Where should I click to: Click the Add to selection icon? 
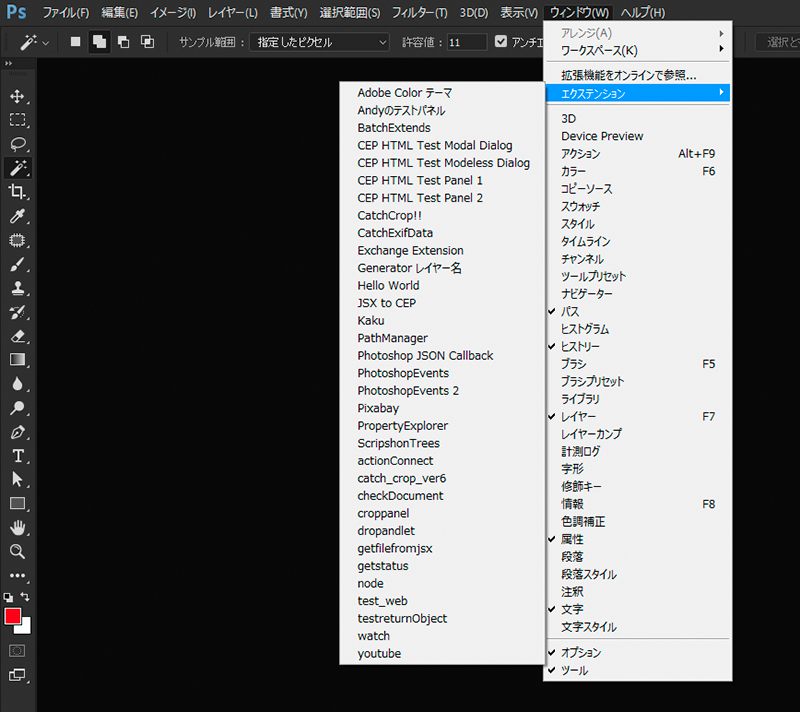[x=99, y=42]
